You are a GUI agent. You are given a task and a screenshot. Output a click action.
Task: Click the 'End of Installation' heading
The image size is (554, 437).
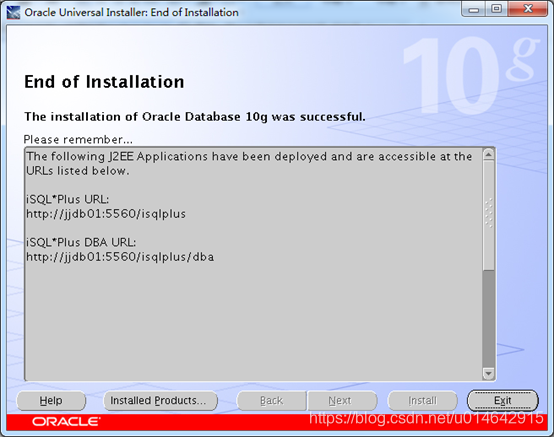104,82
